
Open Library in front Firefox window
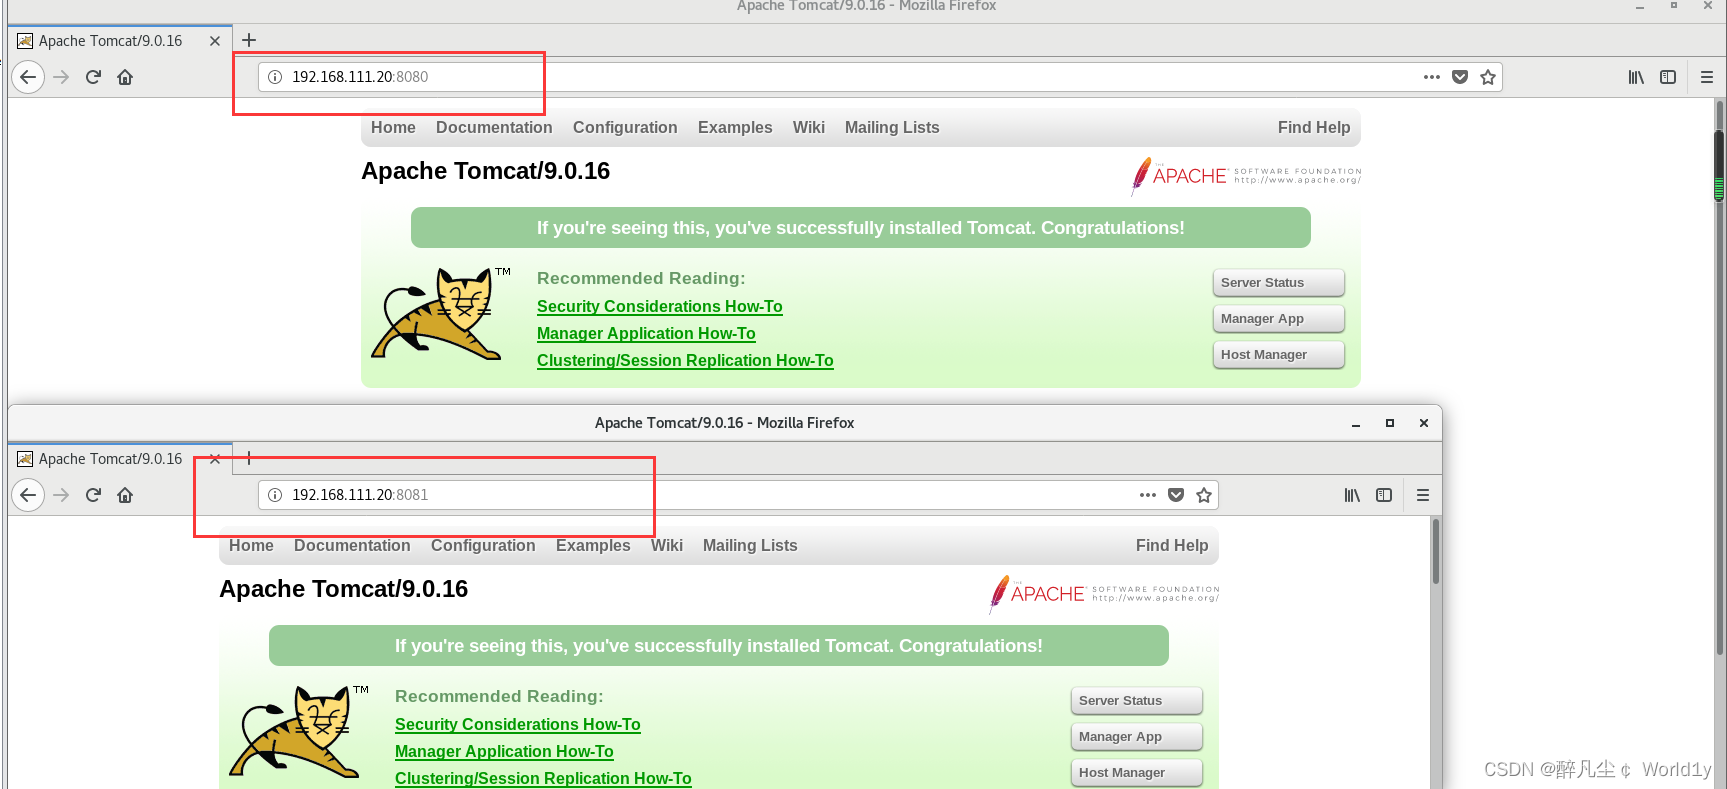click(x=1352, y=495)
